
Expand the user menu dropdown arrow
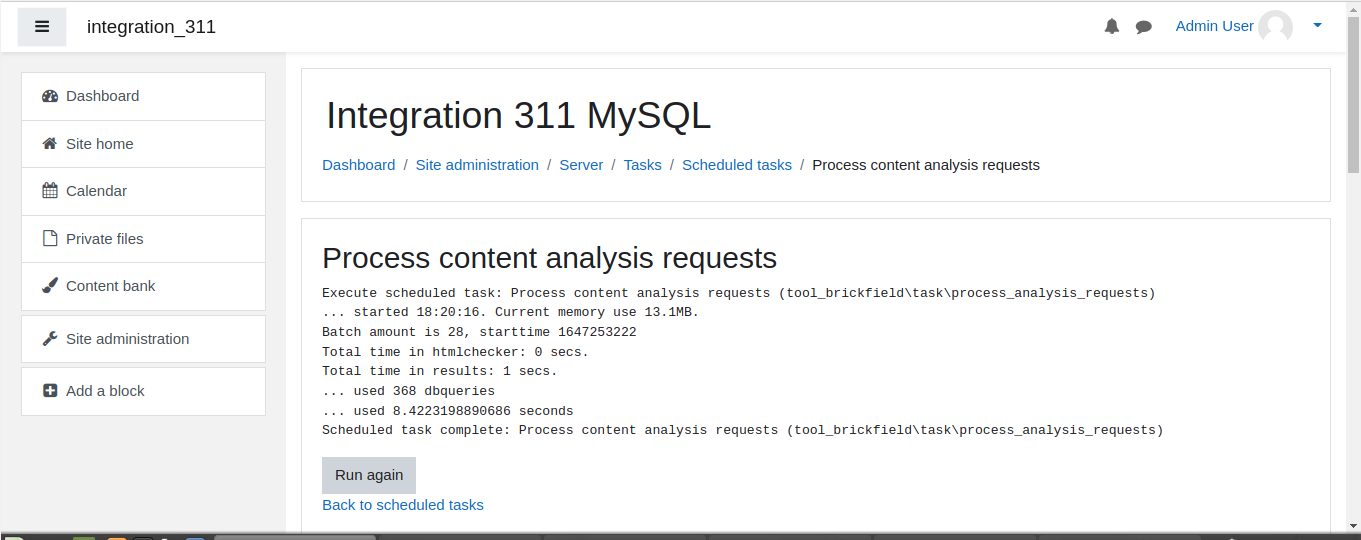1317,26
